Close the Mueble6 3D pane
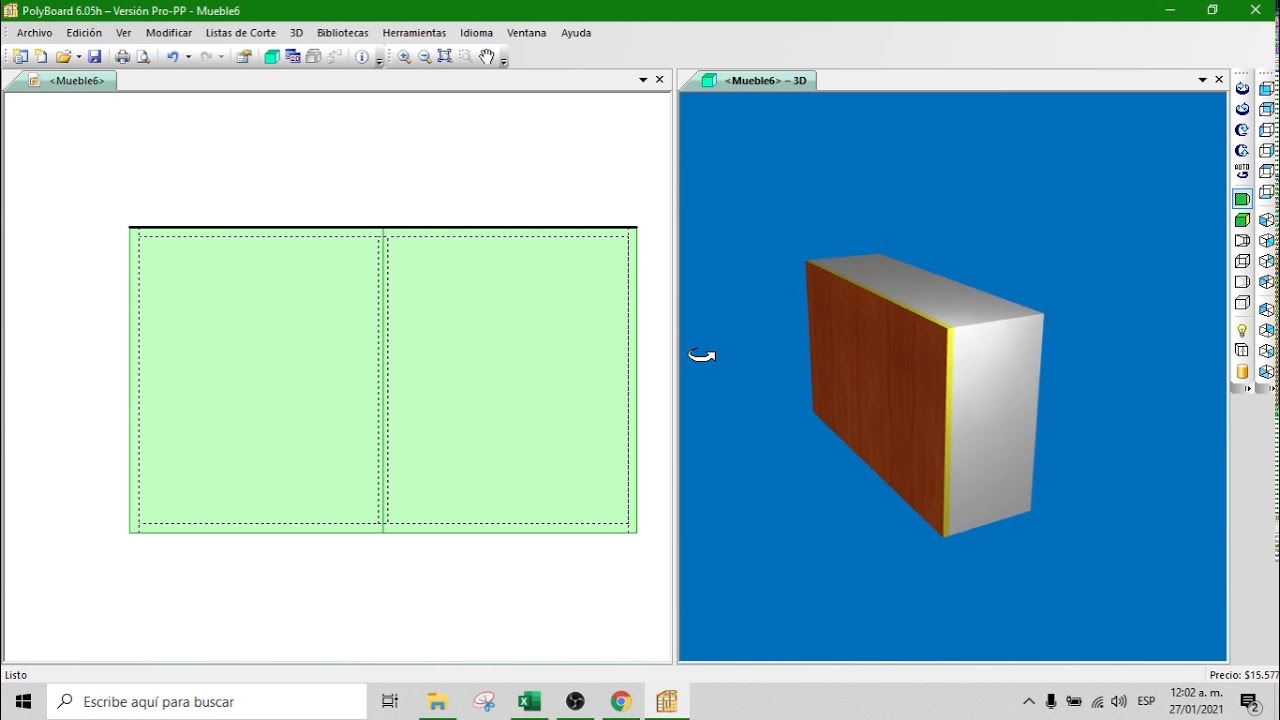The width and height of the screenshot is (1280, 720). point(1219,80)
